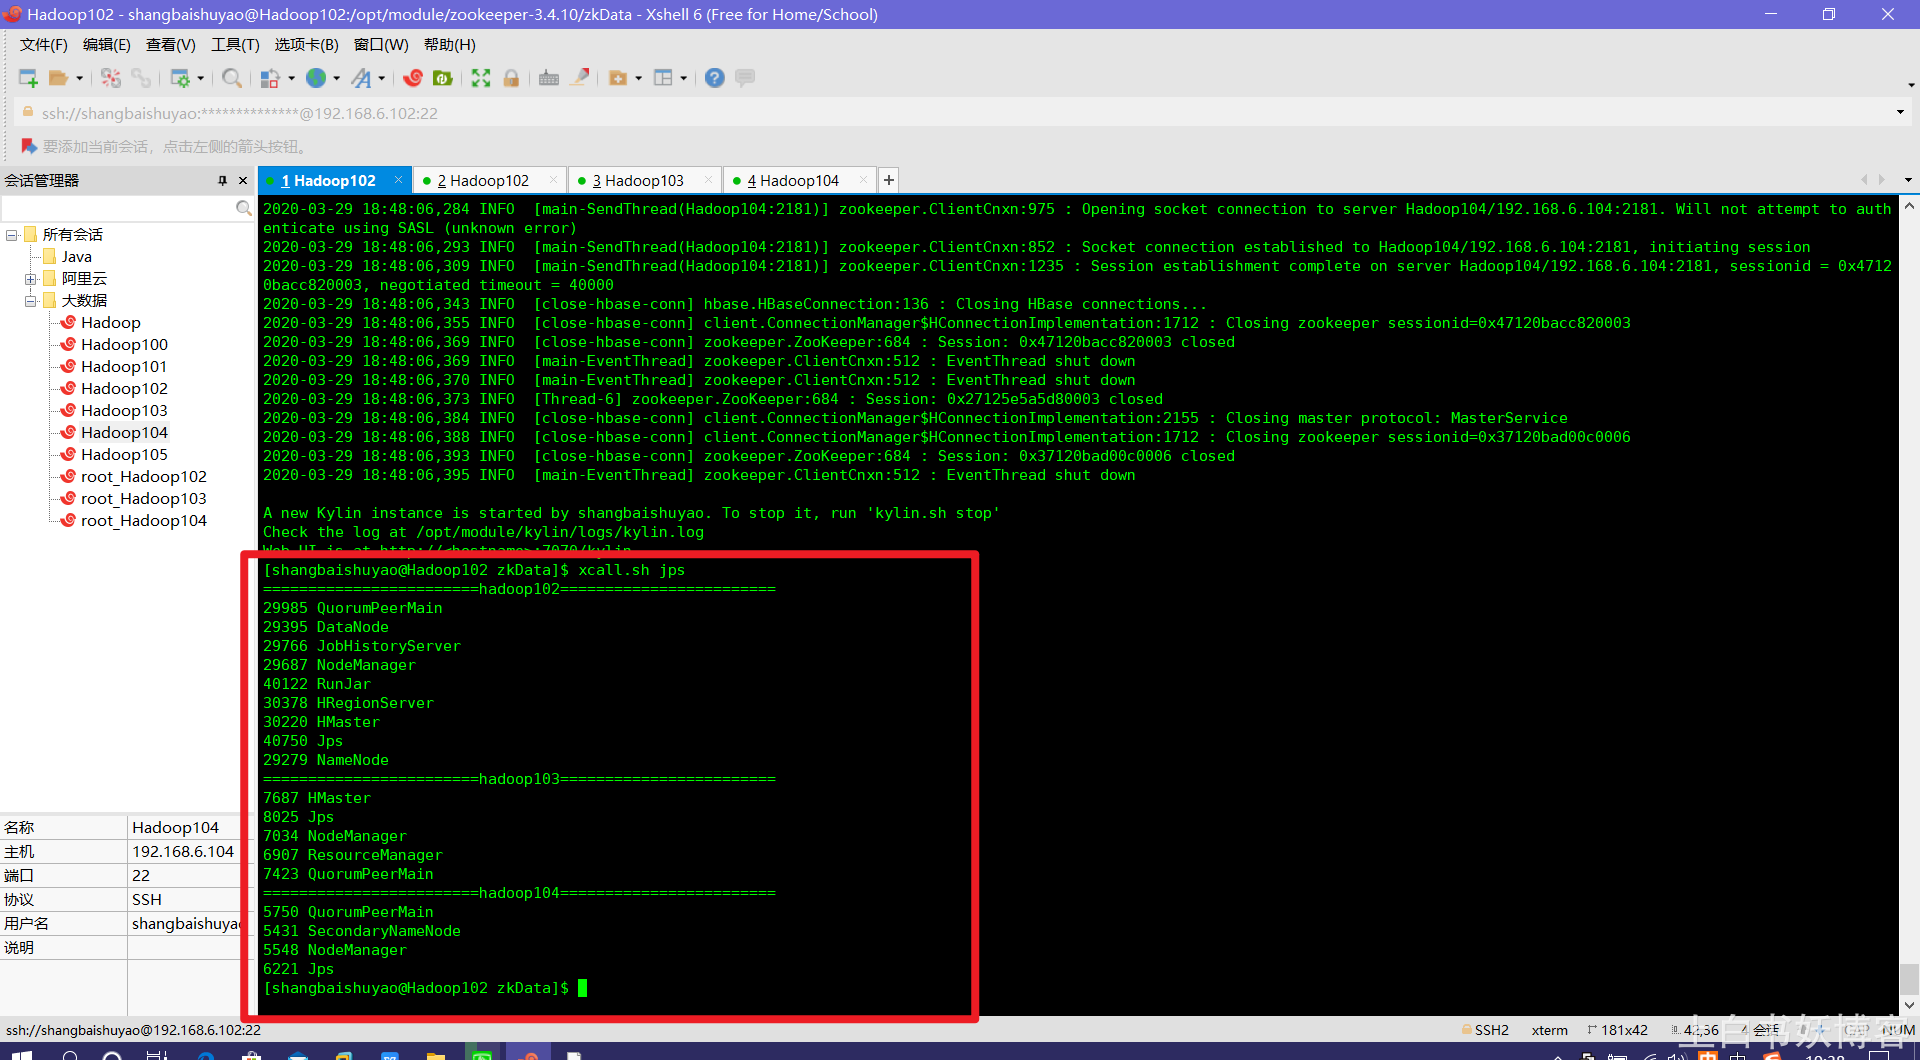Click the padlock lock-screen icon
The height and width of the screenshot is (1060, 1920).
pyautogui.click(x=511, y=78)
